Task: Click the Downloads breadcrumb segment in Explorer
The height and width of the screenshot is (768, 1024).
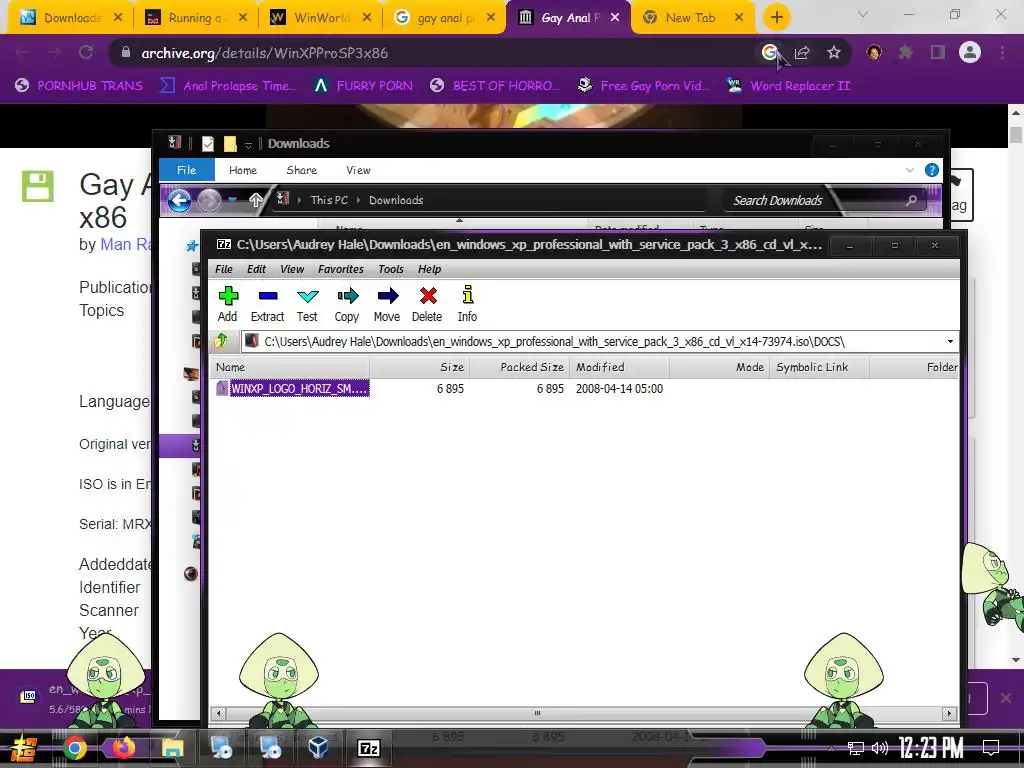Action: tap(396, 200)
